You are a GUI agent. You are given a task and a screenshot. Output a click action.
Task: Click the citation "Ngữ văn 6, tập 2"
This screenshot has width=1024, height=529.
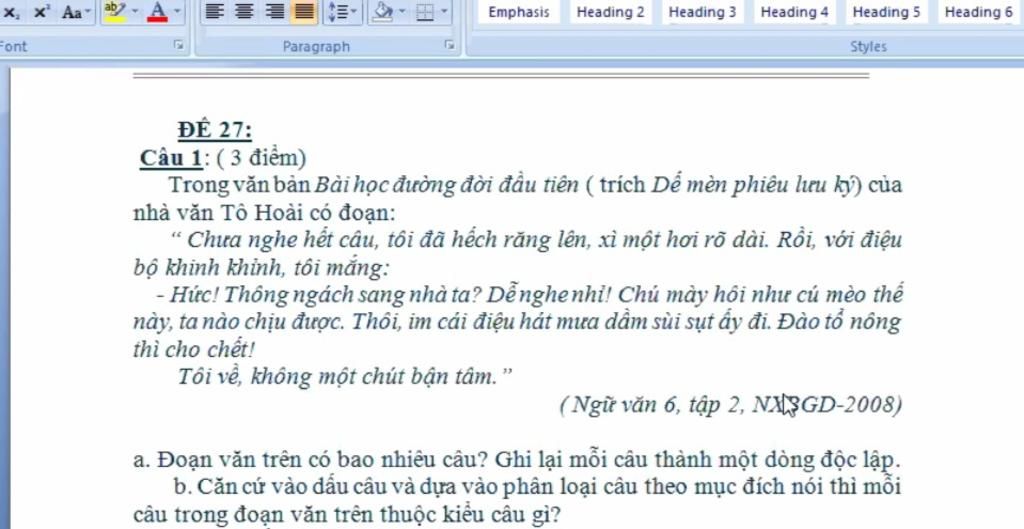point(656,405)
